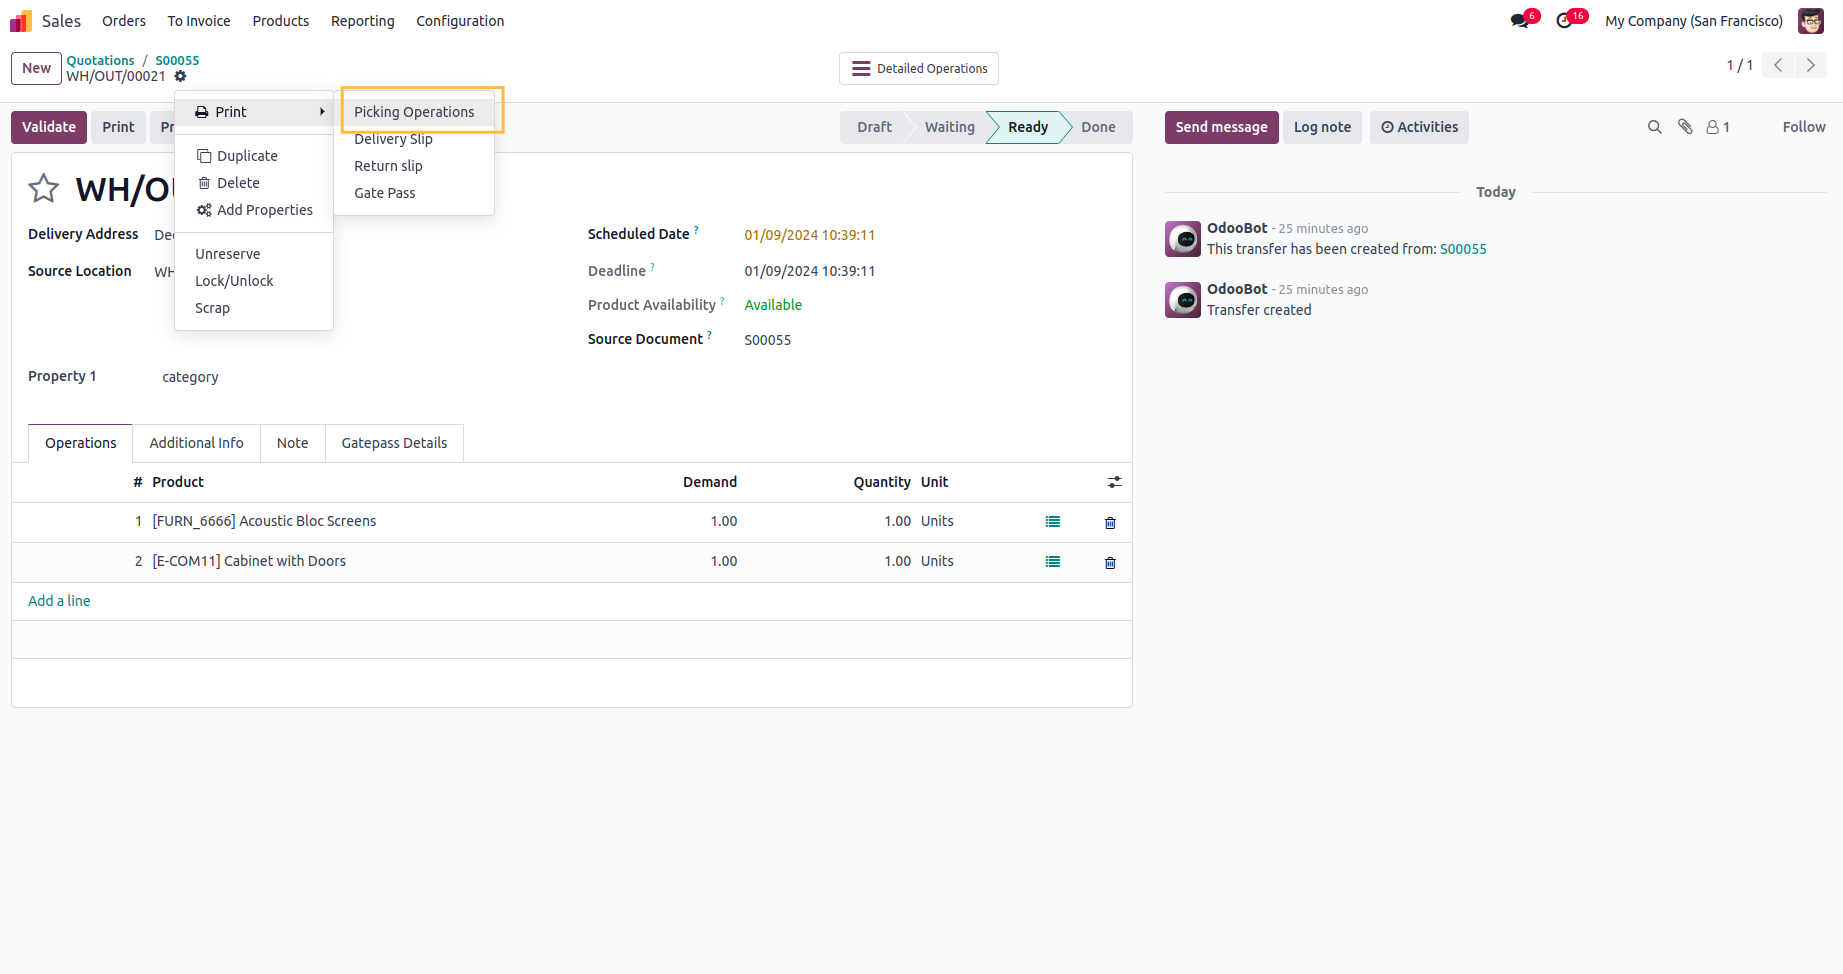Open the followers list icon
1843x974 pixels.
pos(1717,127)
